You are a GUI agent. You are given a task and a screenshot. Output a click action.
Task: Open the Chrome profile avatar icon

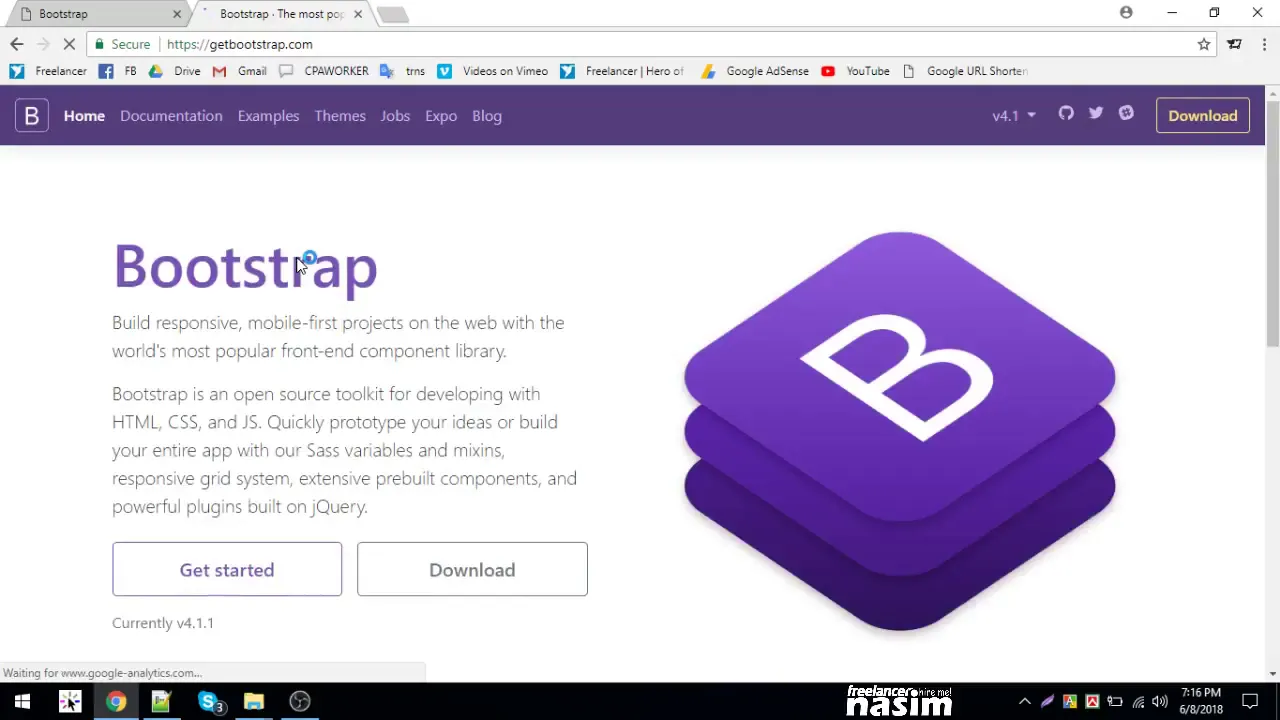(1126, 13)
